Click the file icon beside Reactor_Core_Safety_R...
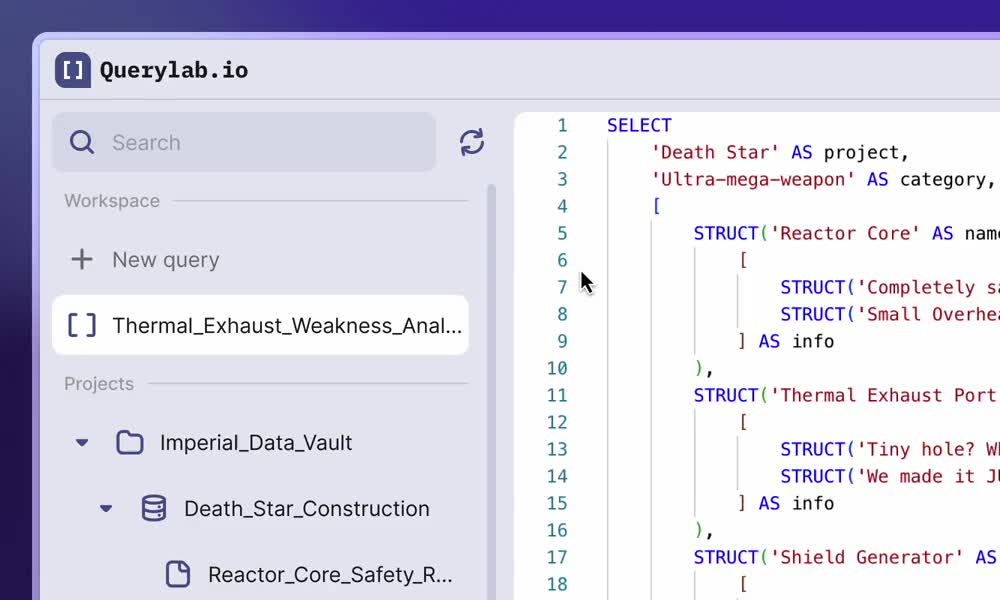1000x600 pixels. [178, 574]
